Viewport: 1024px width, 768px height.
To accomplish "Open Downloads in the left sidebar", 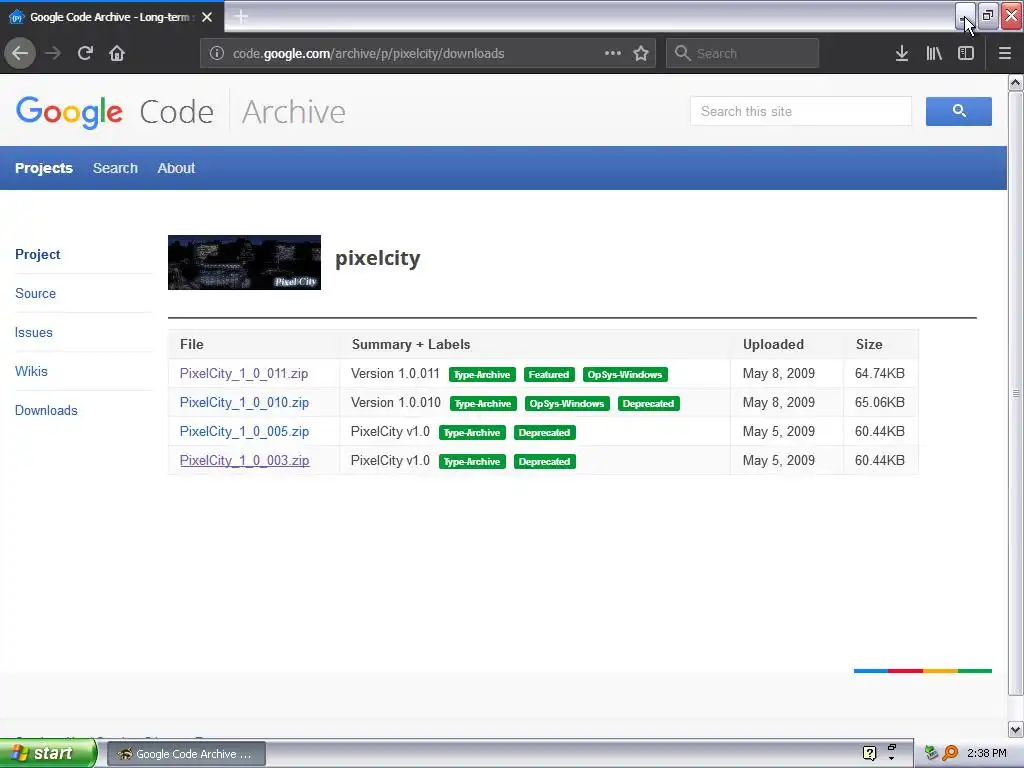I will (46, 410).
